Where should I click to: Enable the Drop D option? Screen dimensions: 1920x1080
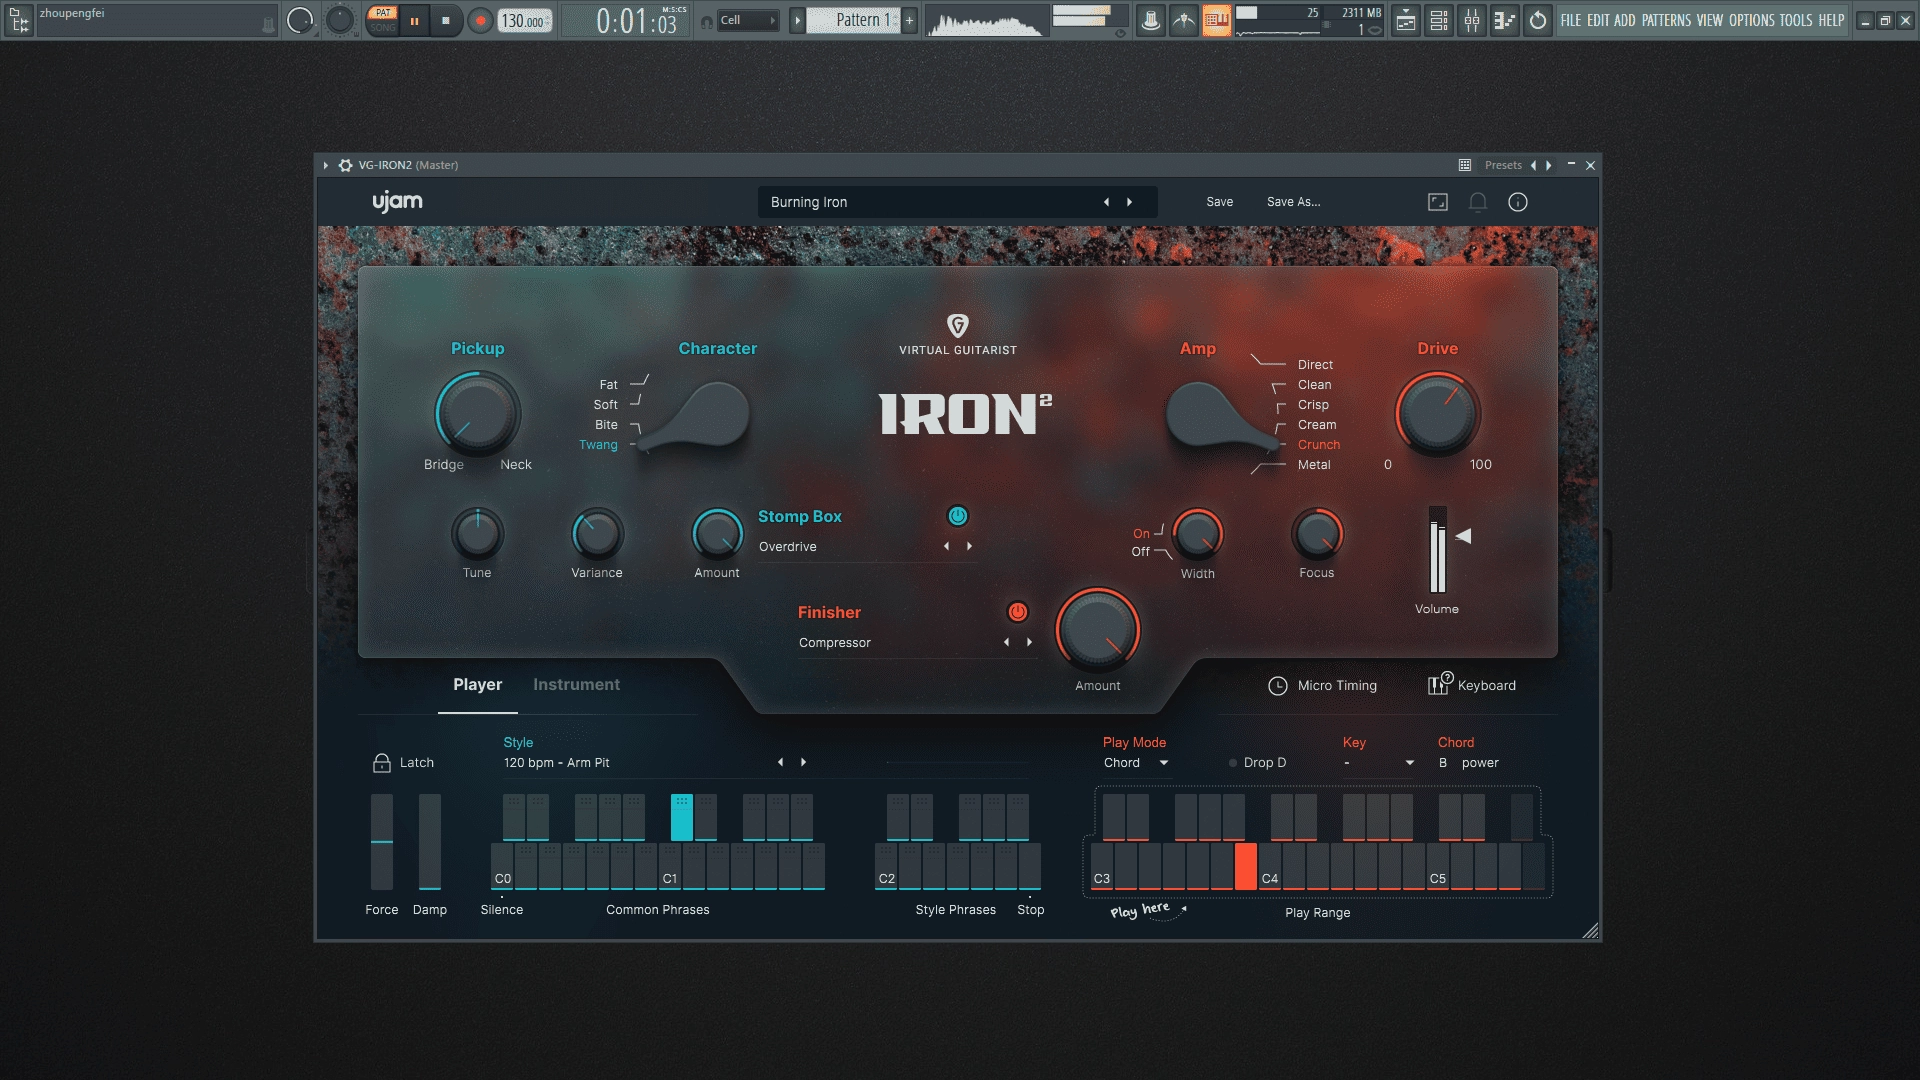point(1257,763)
